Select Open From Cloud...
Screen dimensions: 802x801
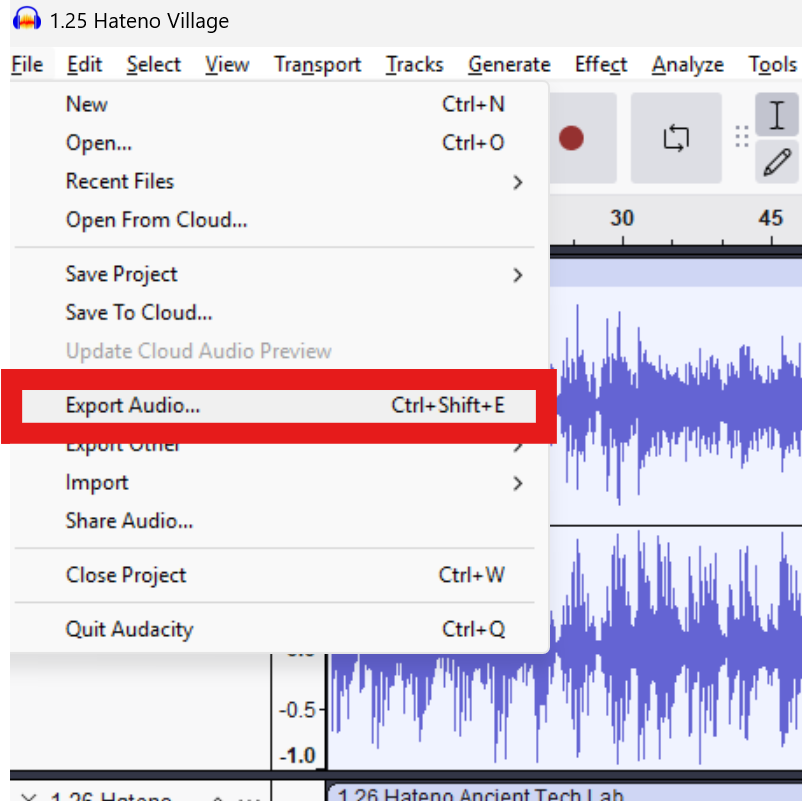(x=279, y=220)
